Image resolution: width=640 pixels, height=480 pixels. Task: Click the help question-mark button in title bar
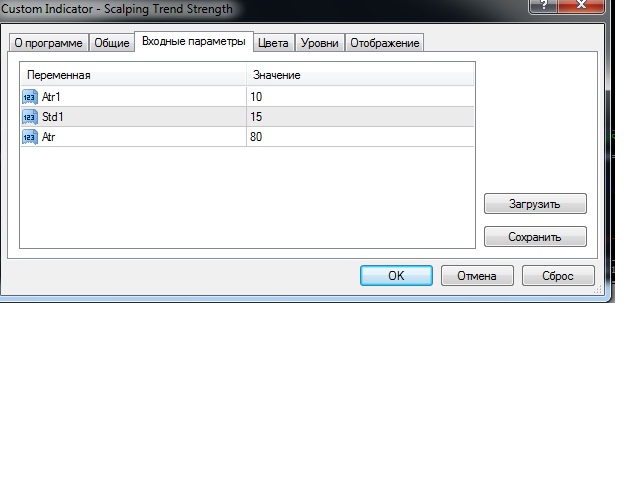[x=543, y=6]
